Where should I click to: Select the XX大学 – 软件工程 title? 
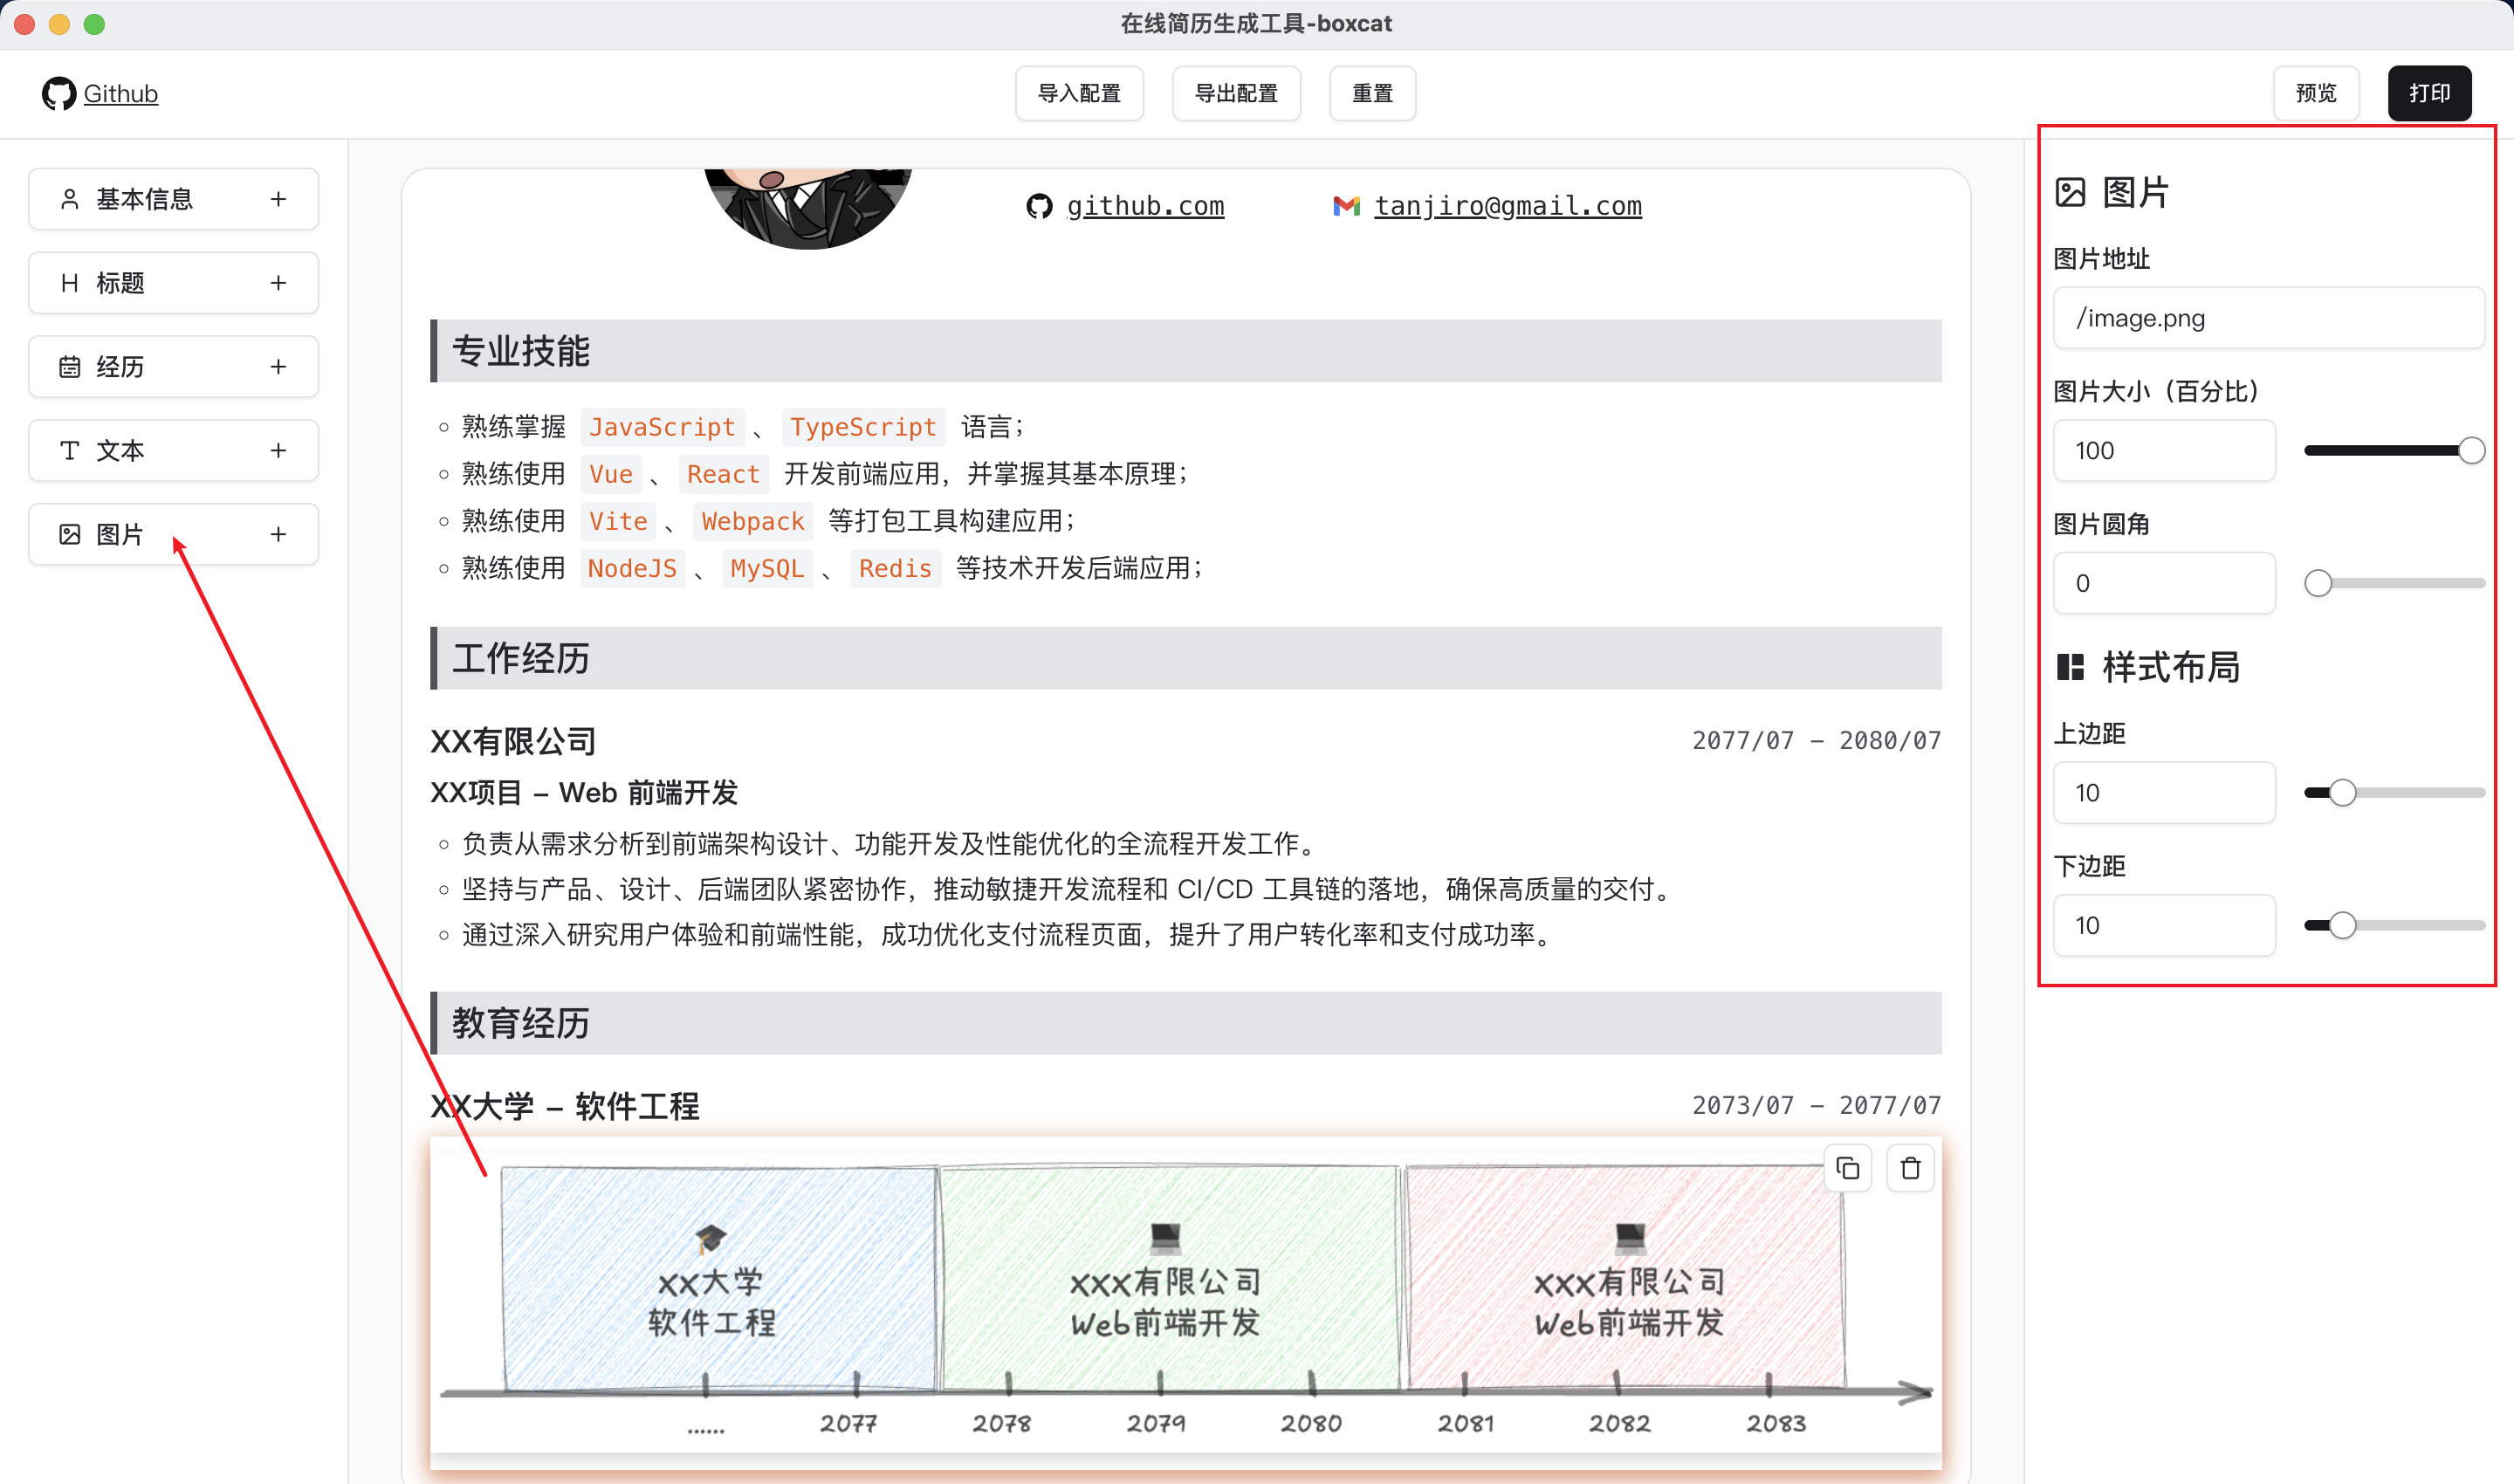[x=565, y=1106]
